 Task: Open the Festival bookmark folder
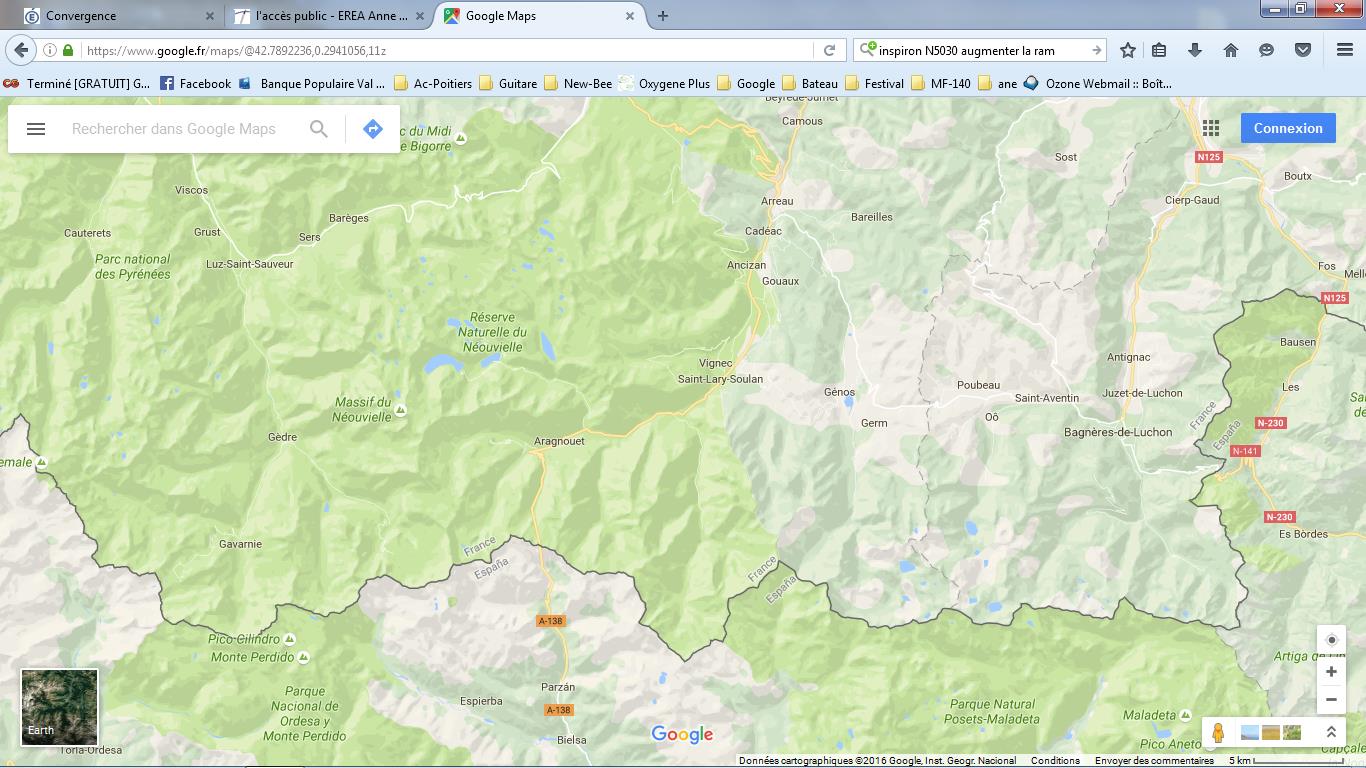(x=874, y=83)
